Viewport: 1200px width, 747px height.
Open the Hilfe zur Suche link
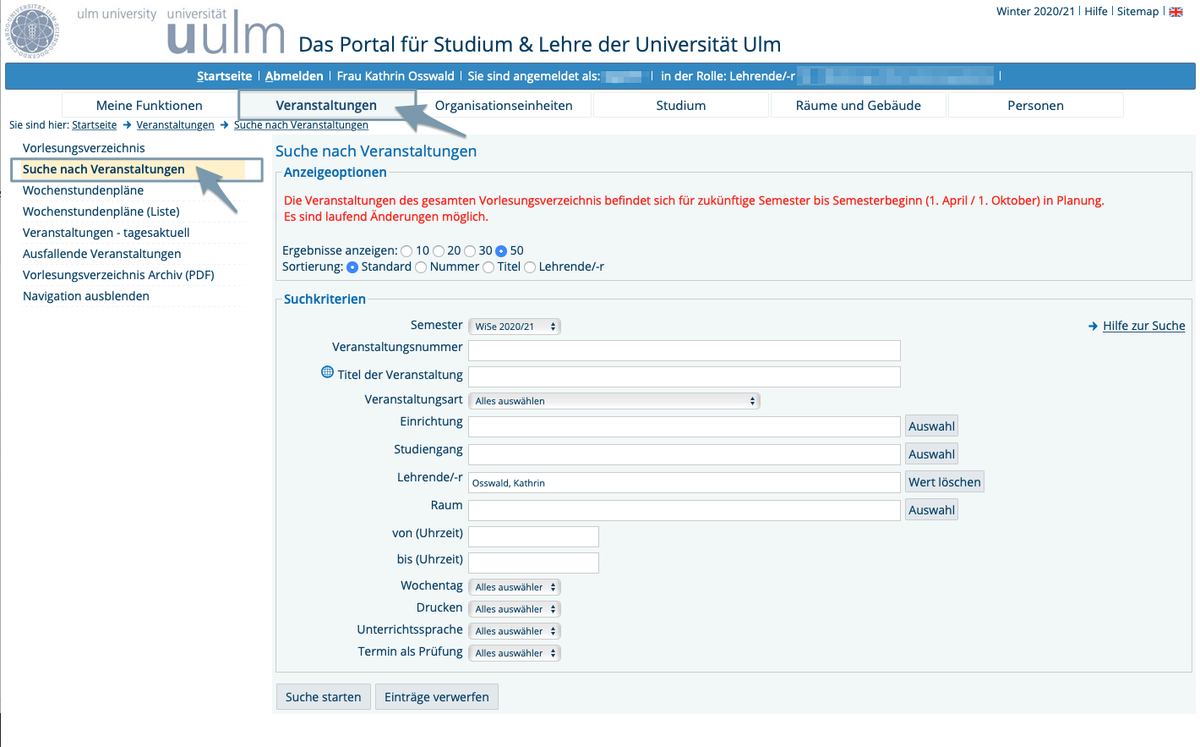coord(1144,326)
